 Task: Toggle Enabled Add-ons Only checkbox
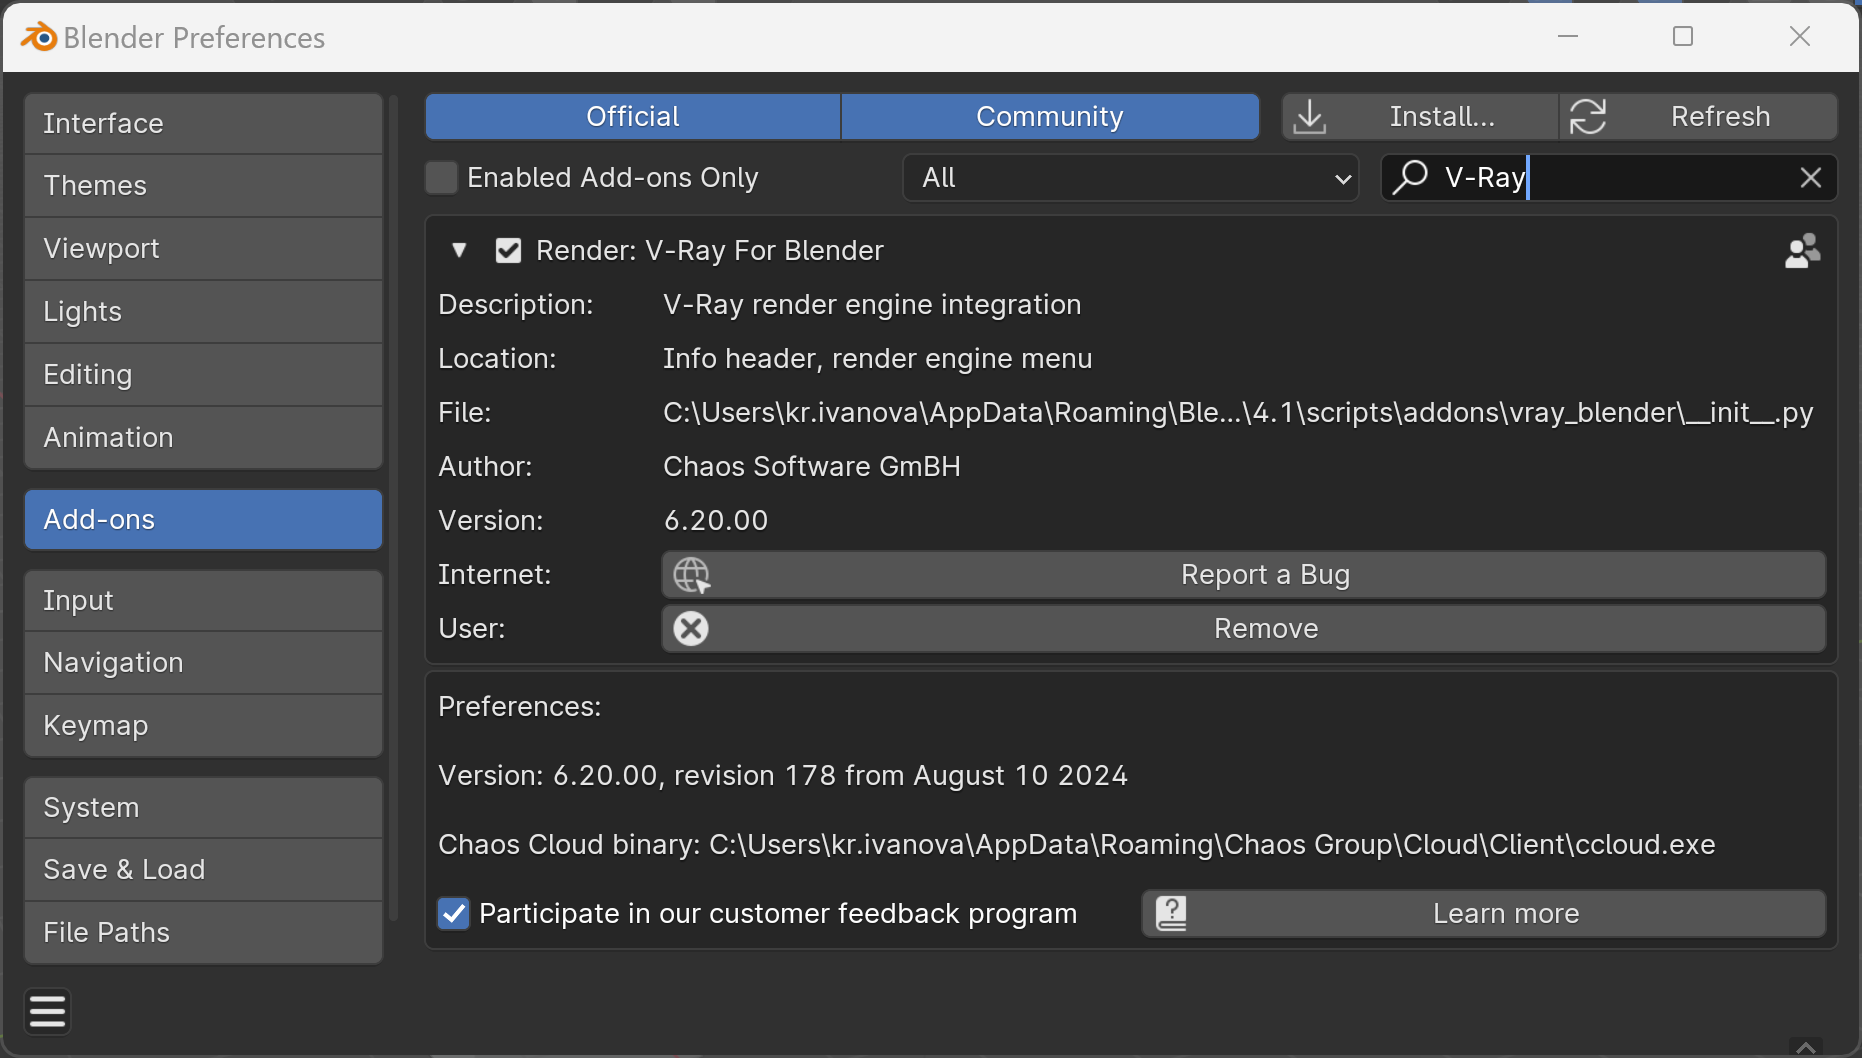pos(441,178)
